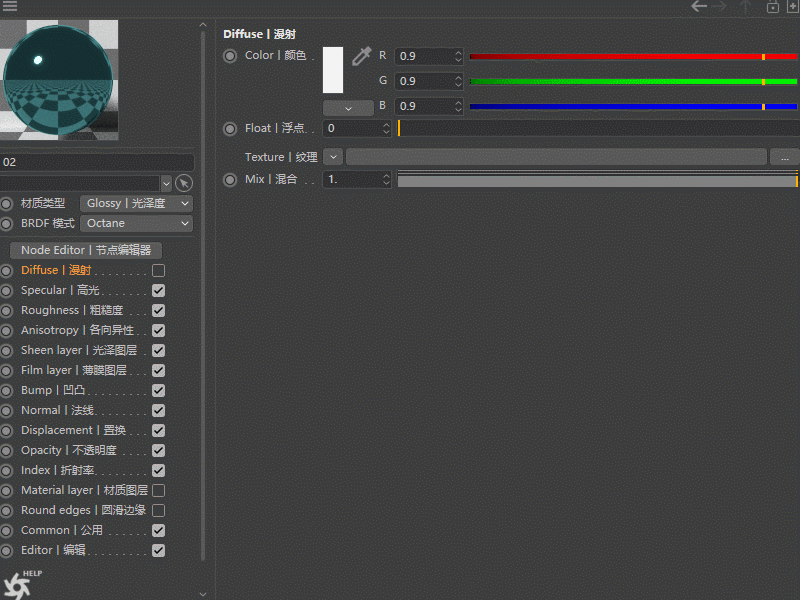This screenshot has height=600, width=800.
Task: Disable the Bump checkbox
Action: click(159, 390)
